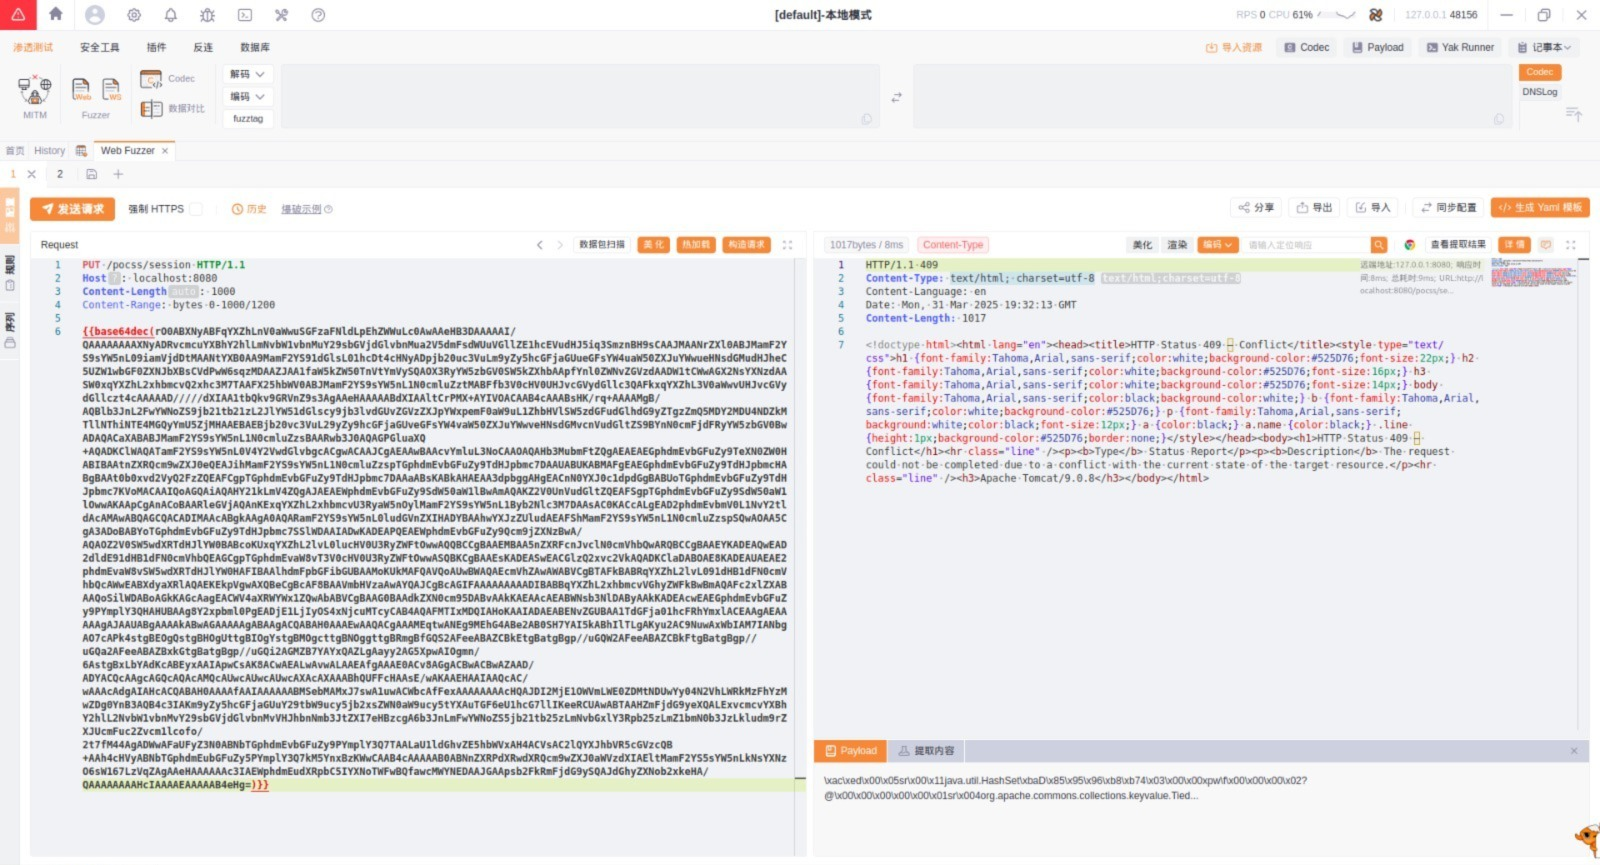Click the swap arrows between codec boxes
Screen dimensions: 1600x865
896,97
